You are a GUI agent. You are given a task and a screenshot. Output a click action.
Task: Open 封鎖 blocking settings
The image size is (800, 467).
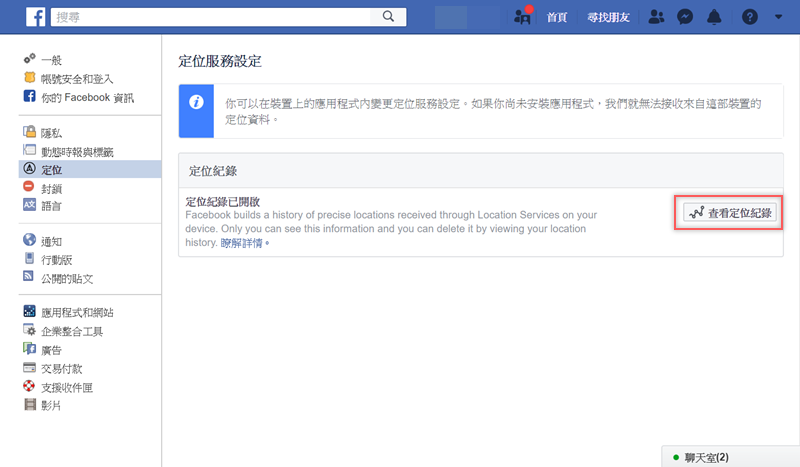pos(52,189)
